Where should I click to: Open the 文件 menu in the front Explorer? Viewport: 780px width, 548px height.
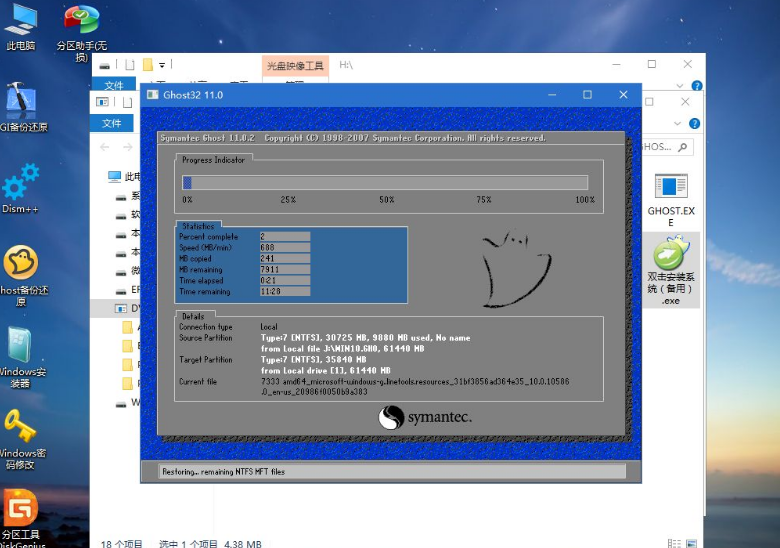(x=111, y=123)
